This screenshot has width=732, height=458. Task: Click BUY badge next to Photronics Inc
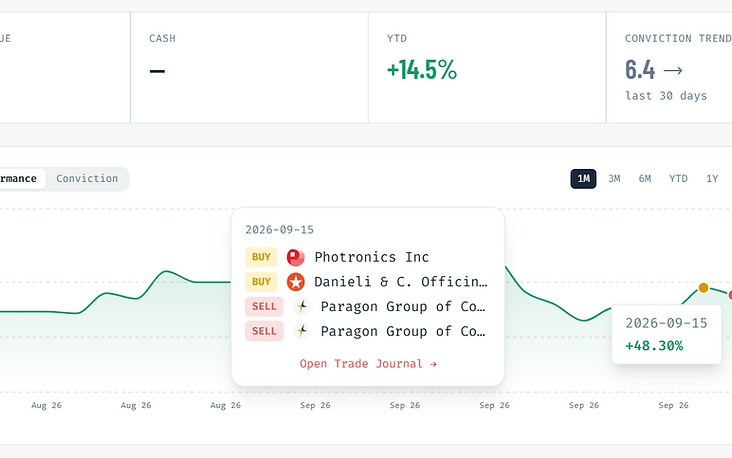click(261, 257)
